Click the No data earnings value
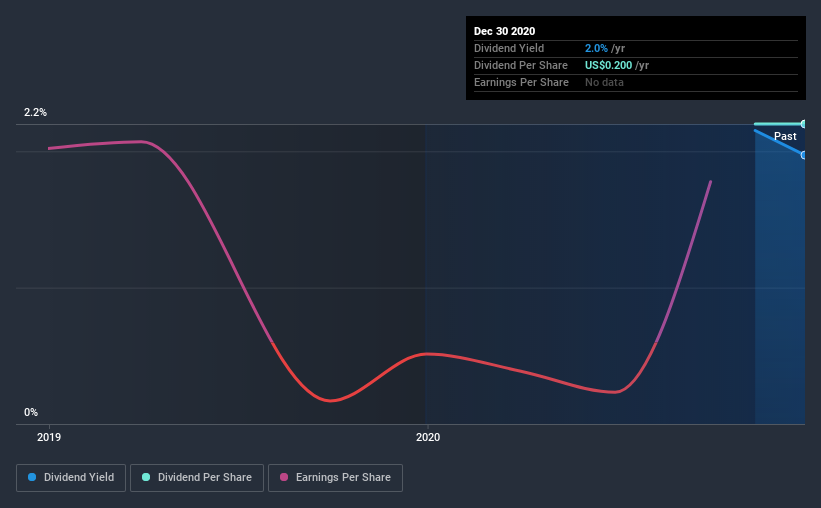The height and width of the screenshot is (508, 821). click(x=604, y=82)
